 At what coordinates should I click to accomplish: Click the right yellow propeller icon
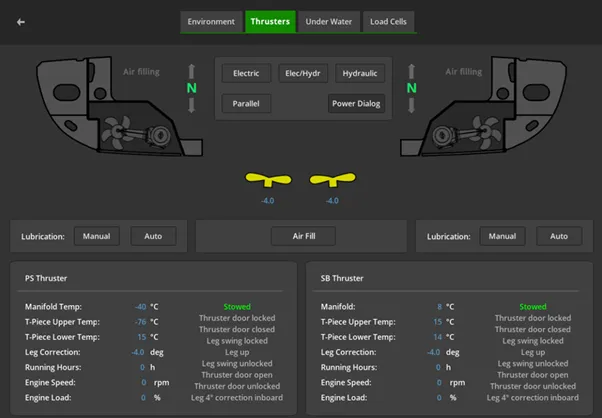click(x=332, y=180)
